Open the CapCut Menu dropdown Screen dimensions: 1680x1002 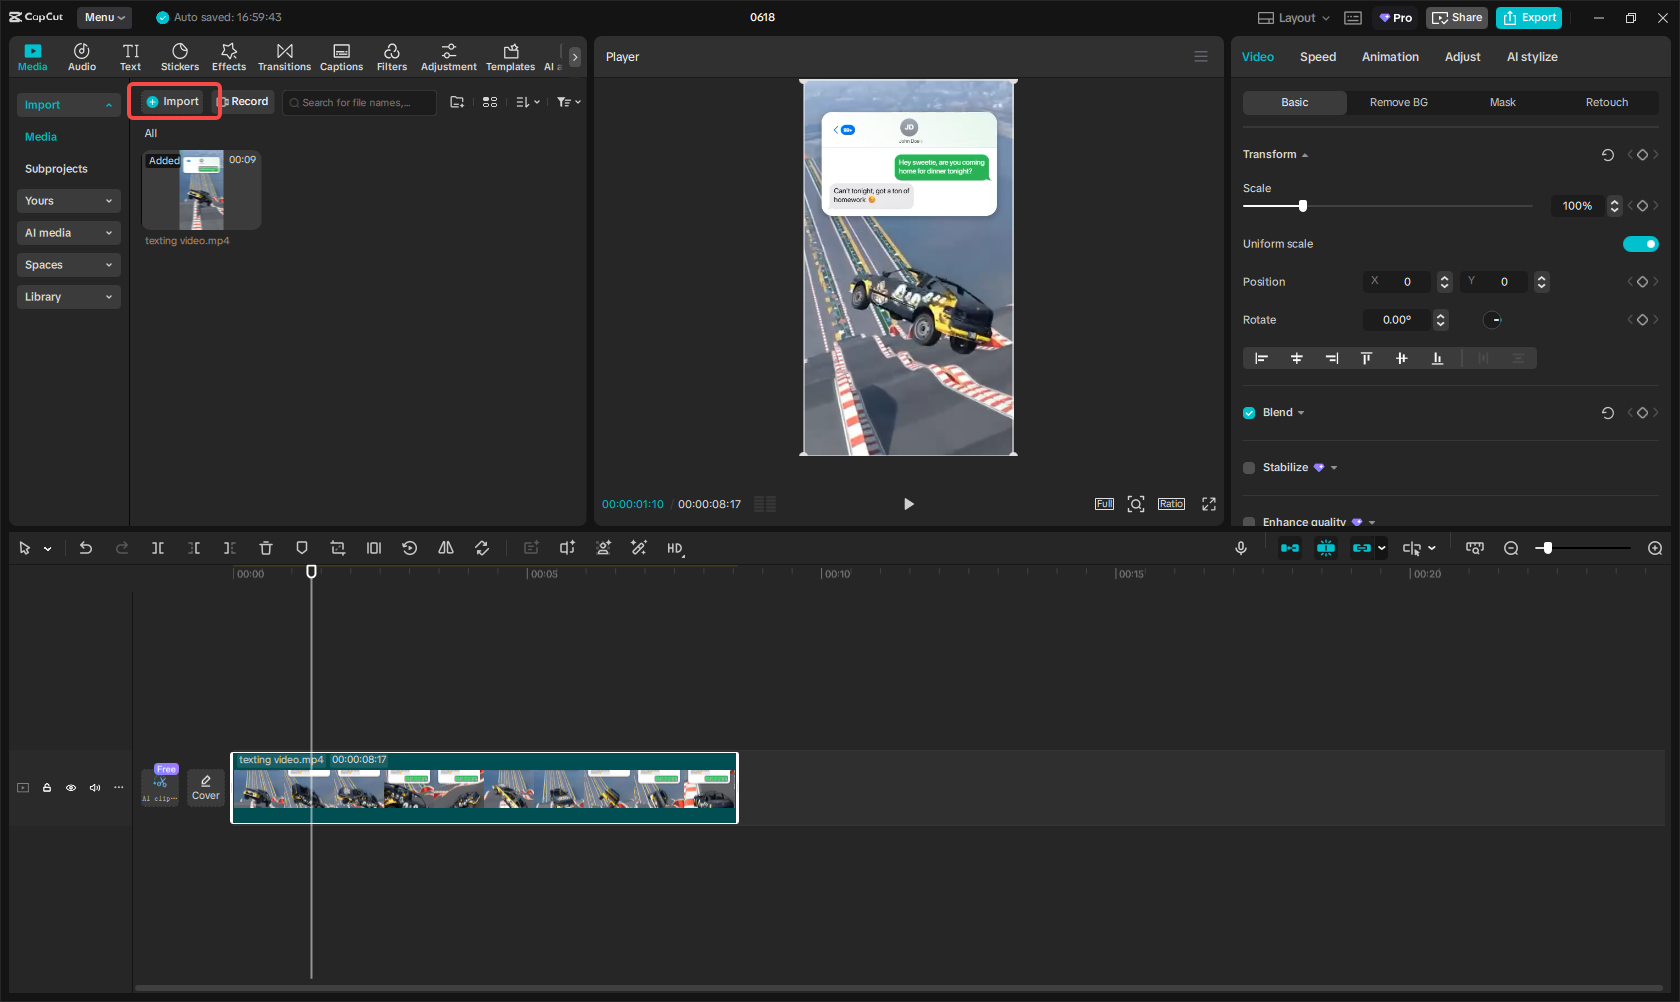point(104,17)
